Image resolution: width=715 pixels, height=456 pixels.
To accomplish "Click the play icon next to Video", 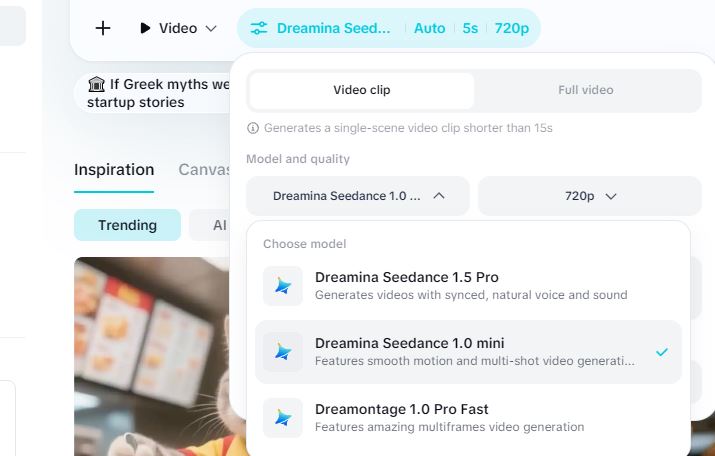I will [x=145, y=28].
